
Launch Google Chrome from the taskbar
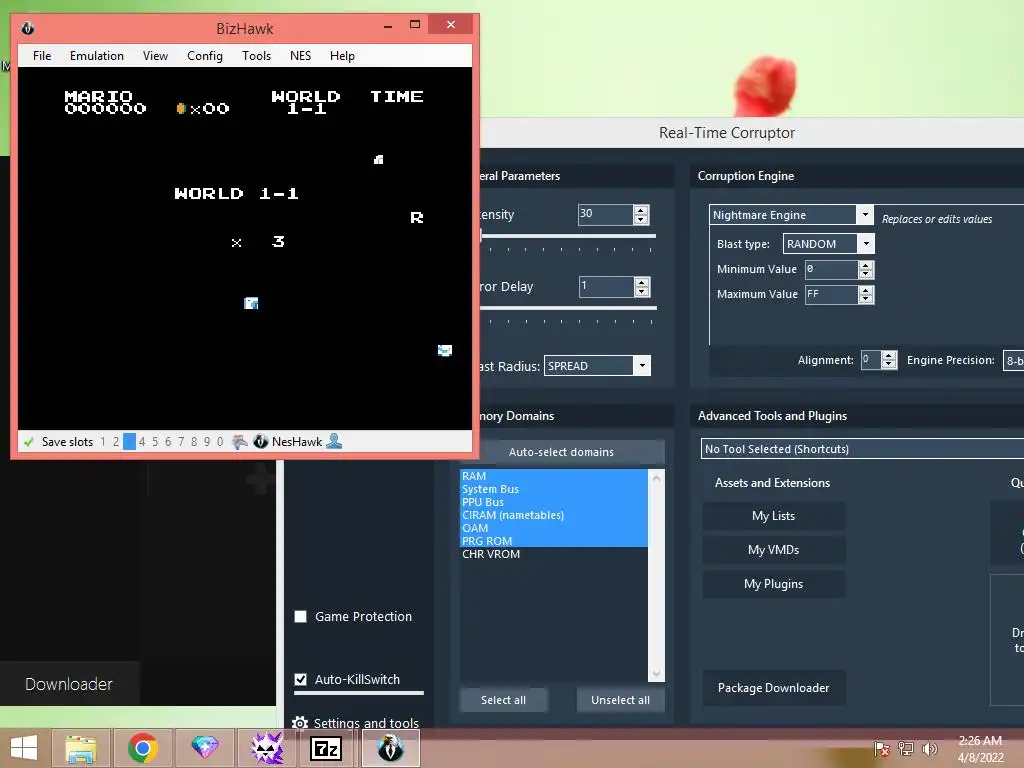click(142, 748)
